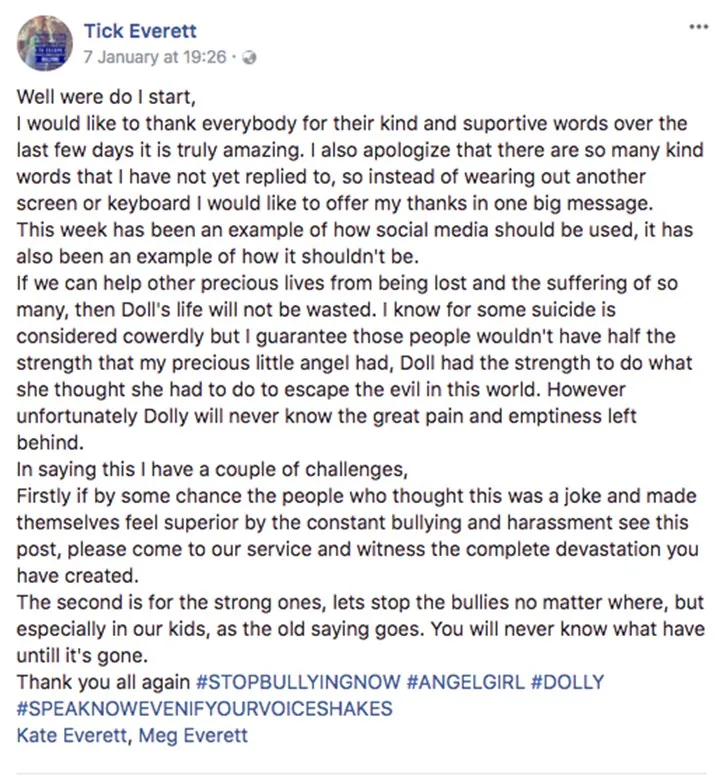The image size is (720, 780).
Task: Click the sentence starting 'This week has been'
Action: click(x=354, y=243)
